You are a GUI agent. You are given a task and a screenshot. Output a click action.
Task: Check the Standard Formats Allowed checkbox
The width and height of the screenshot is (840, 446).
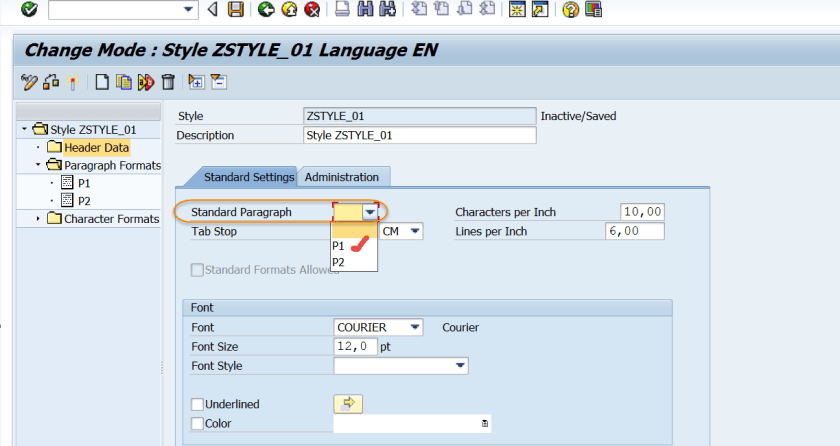(197, 270)
